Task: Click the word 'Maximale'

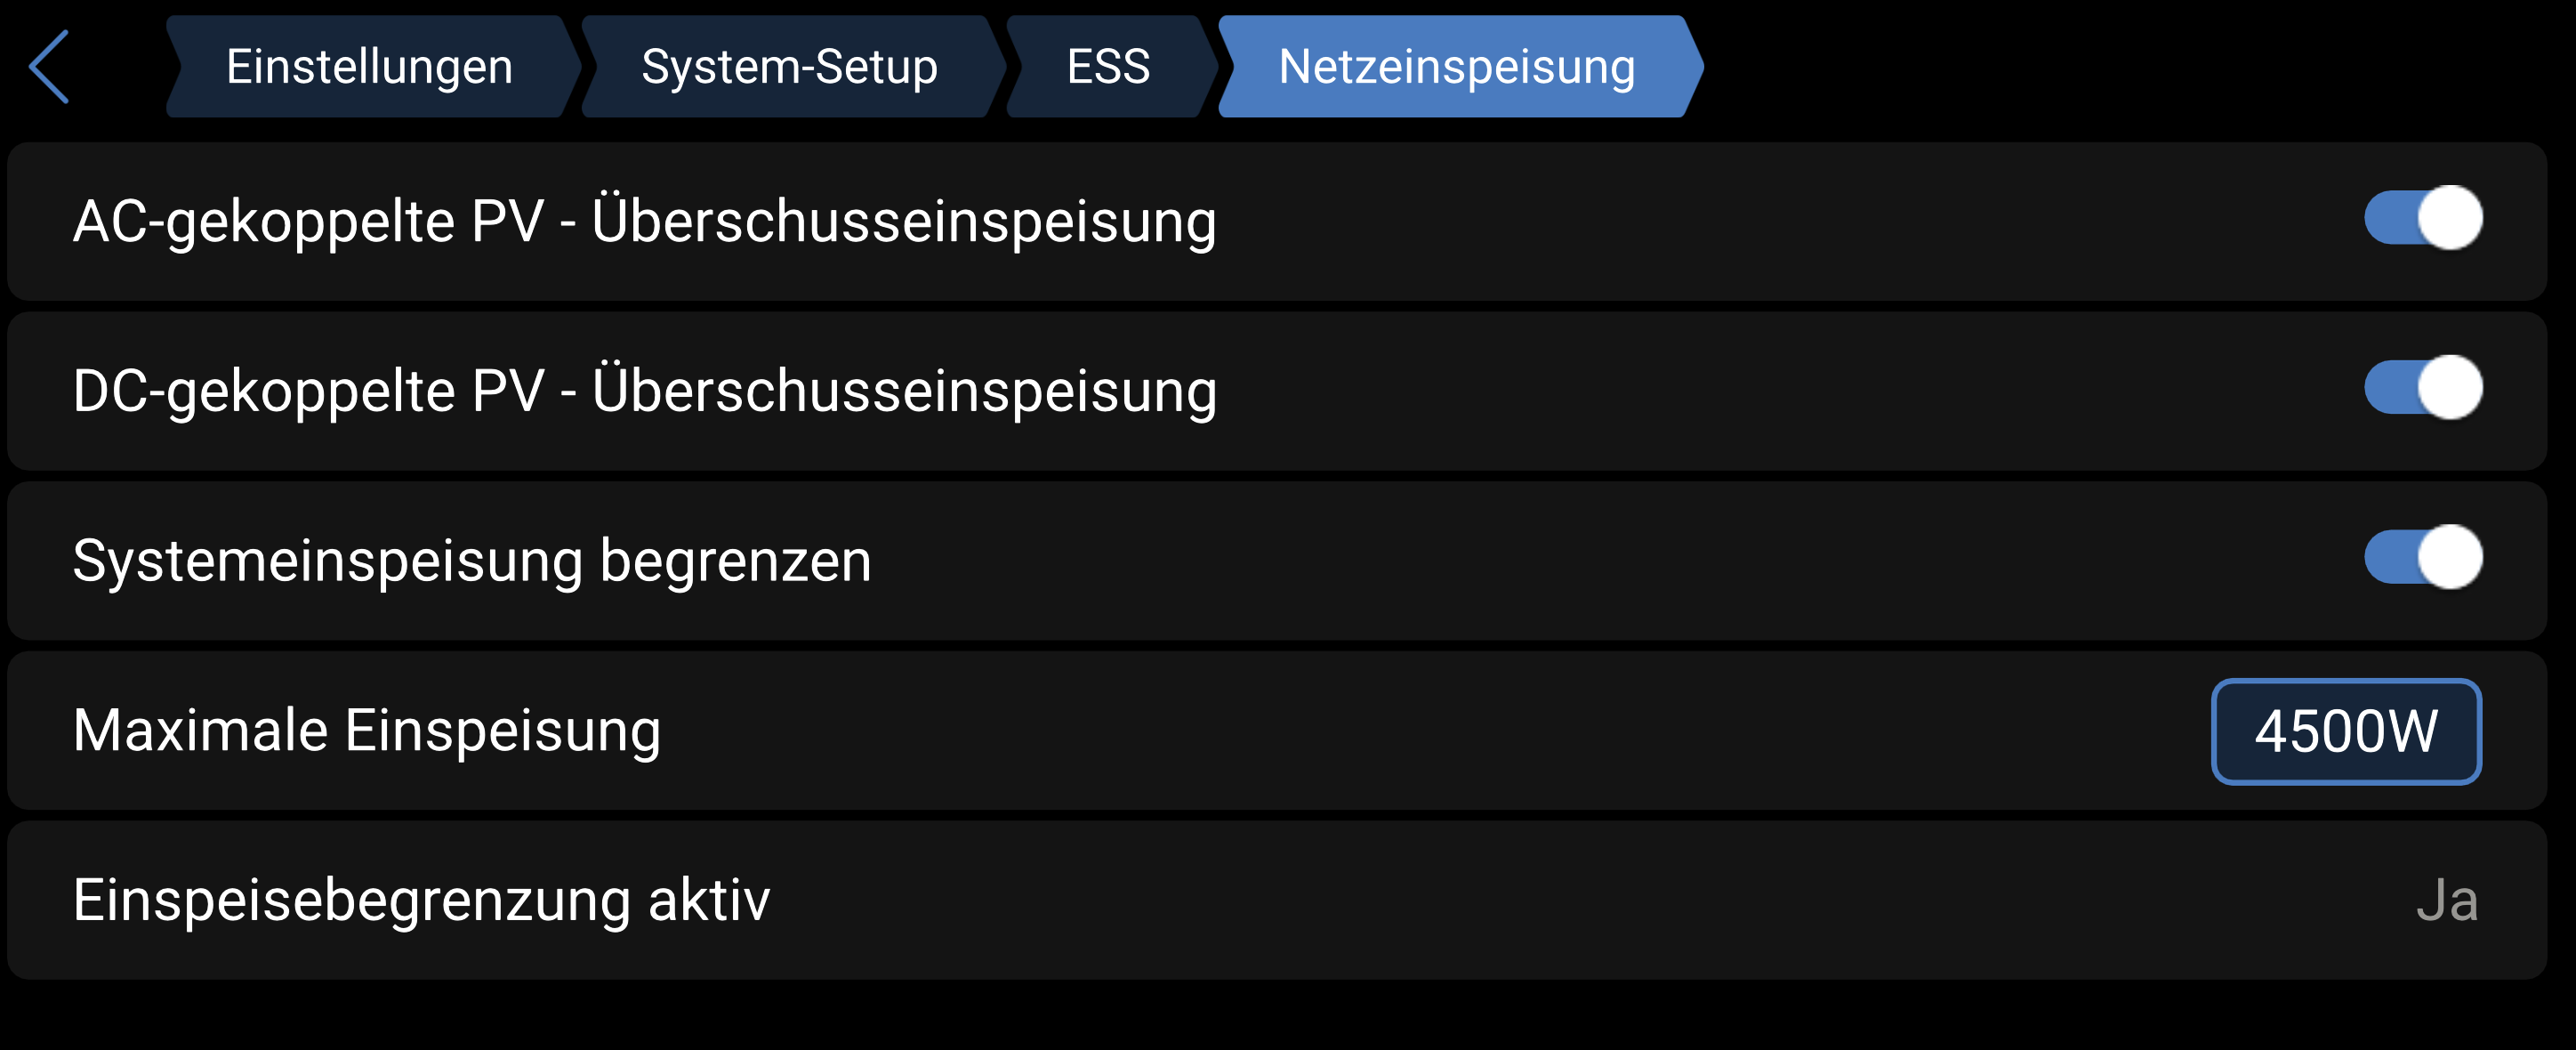Action: pos(200,730)
